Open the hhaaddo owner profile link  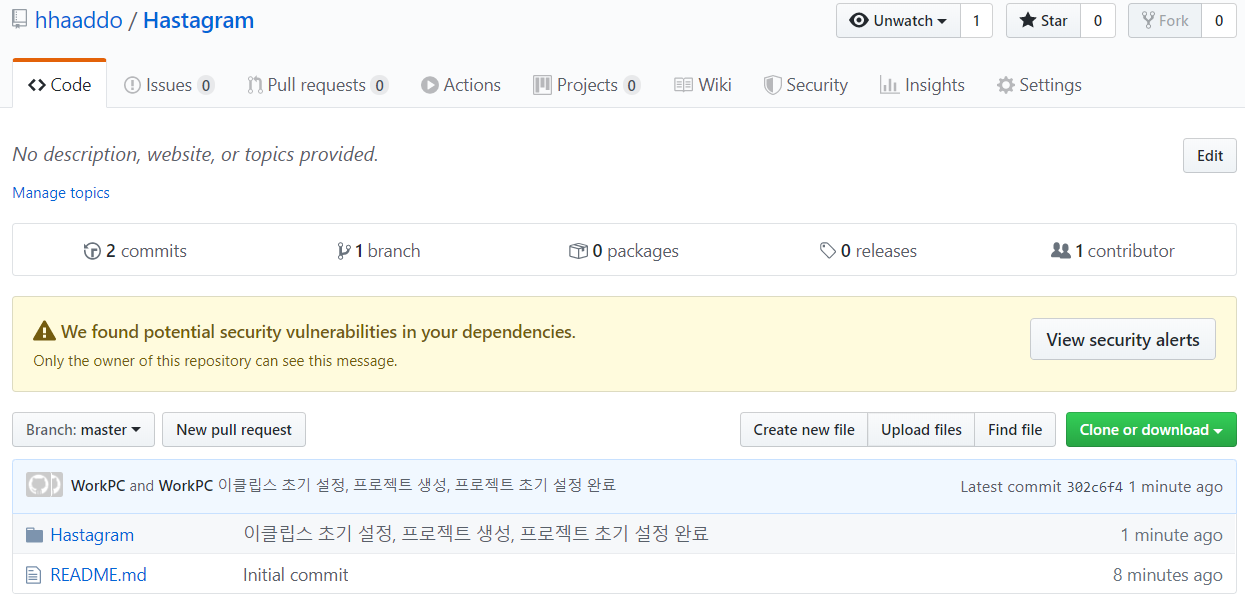(x=78, y=20)
